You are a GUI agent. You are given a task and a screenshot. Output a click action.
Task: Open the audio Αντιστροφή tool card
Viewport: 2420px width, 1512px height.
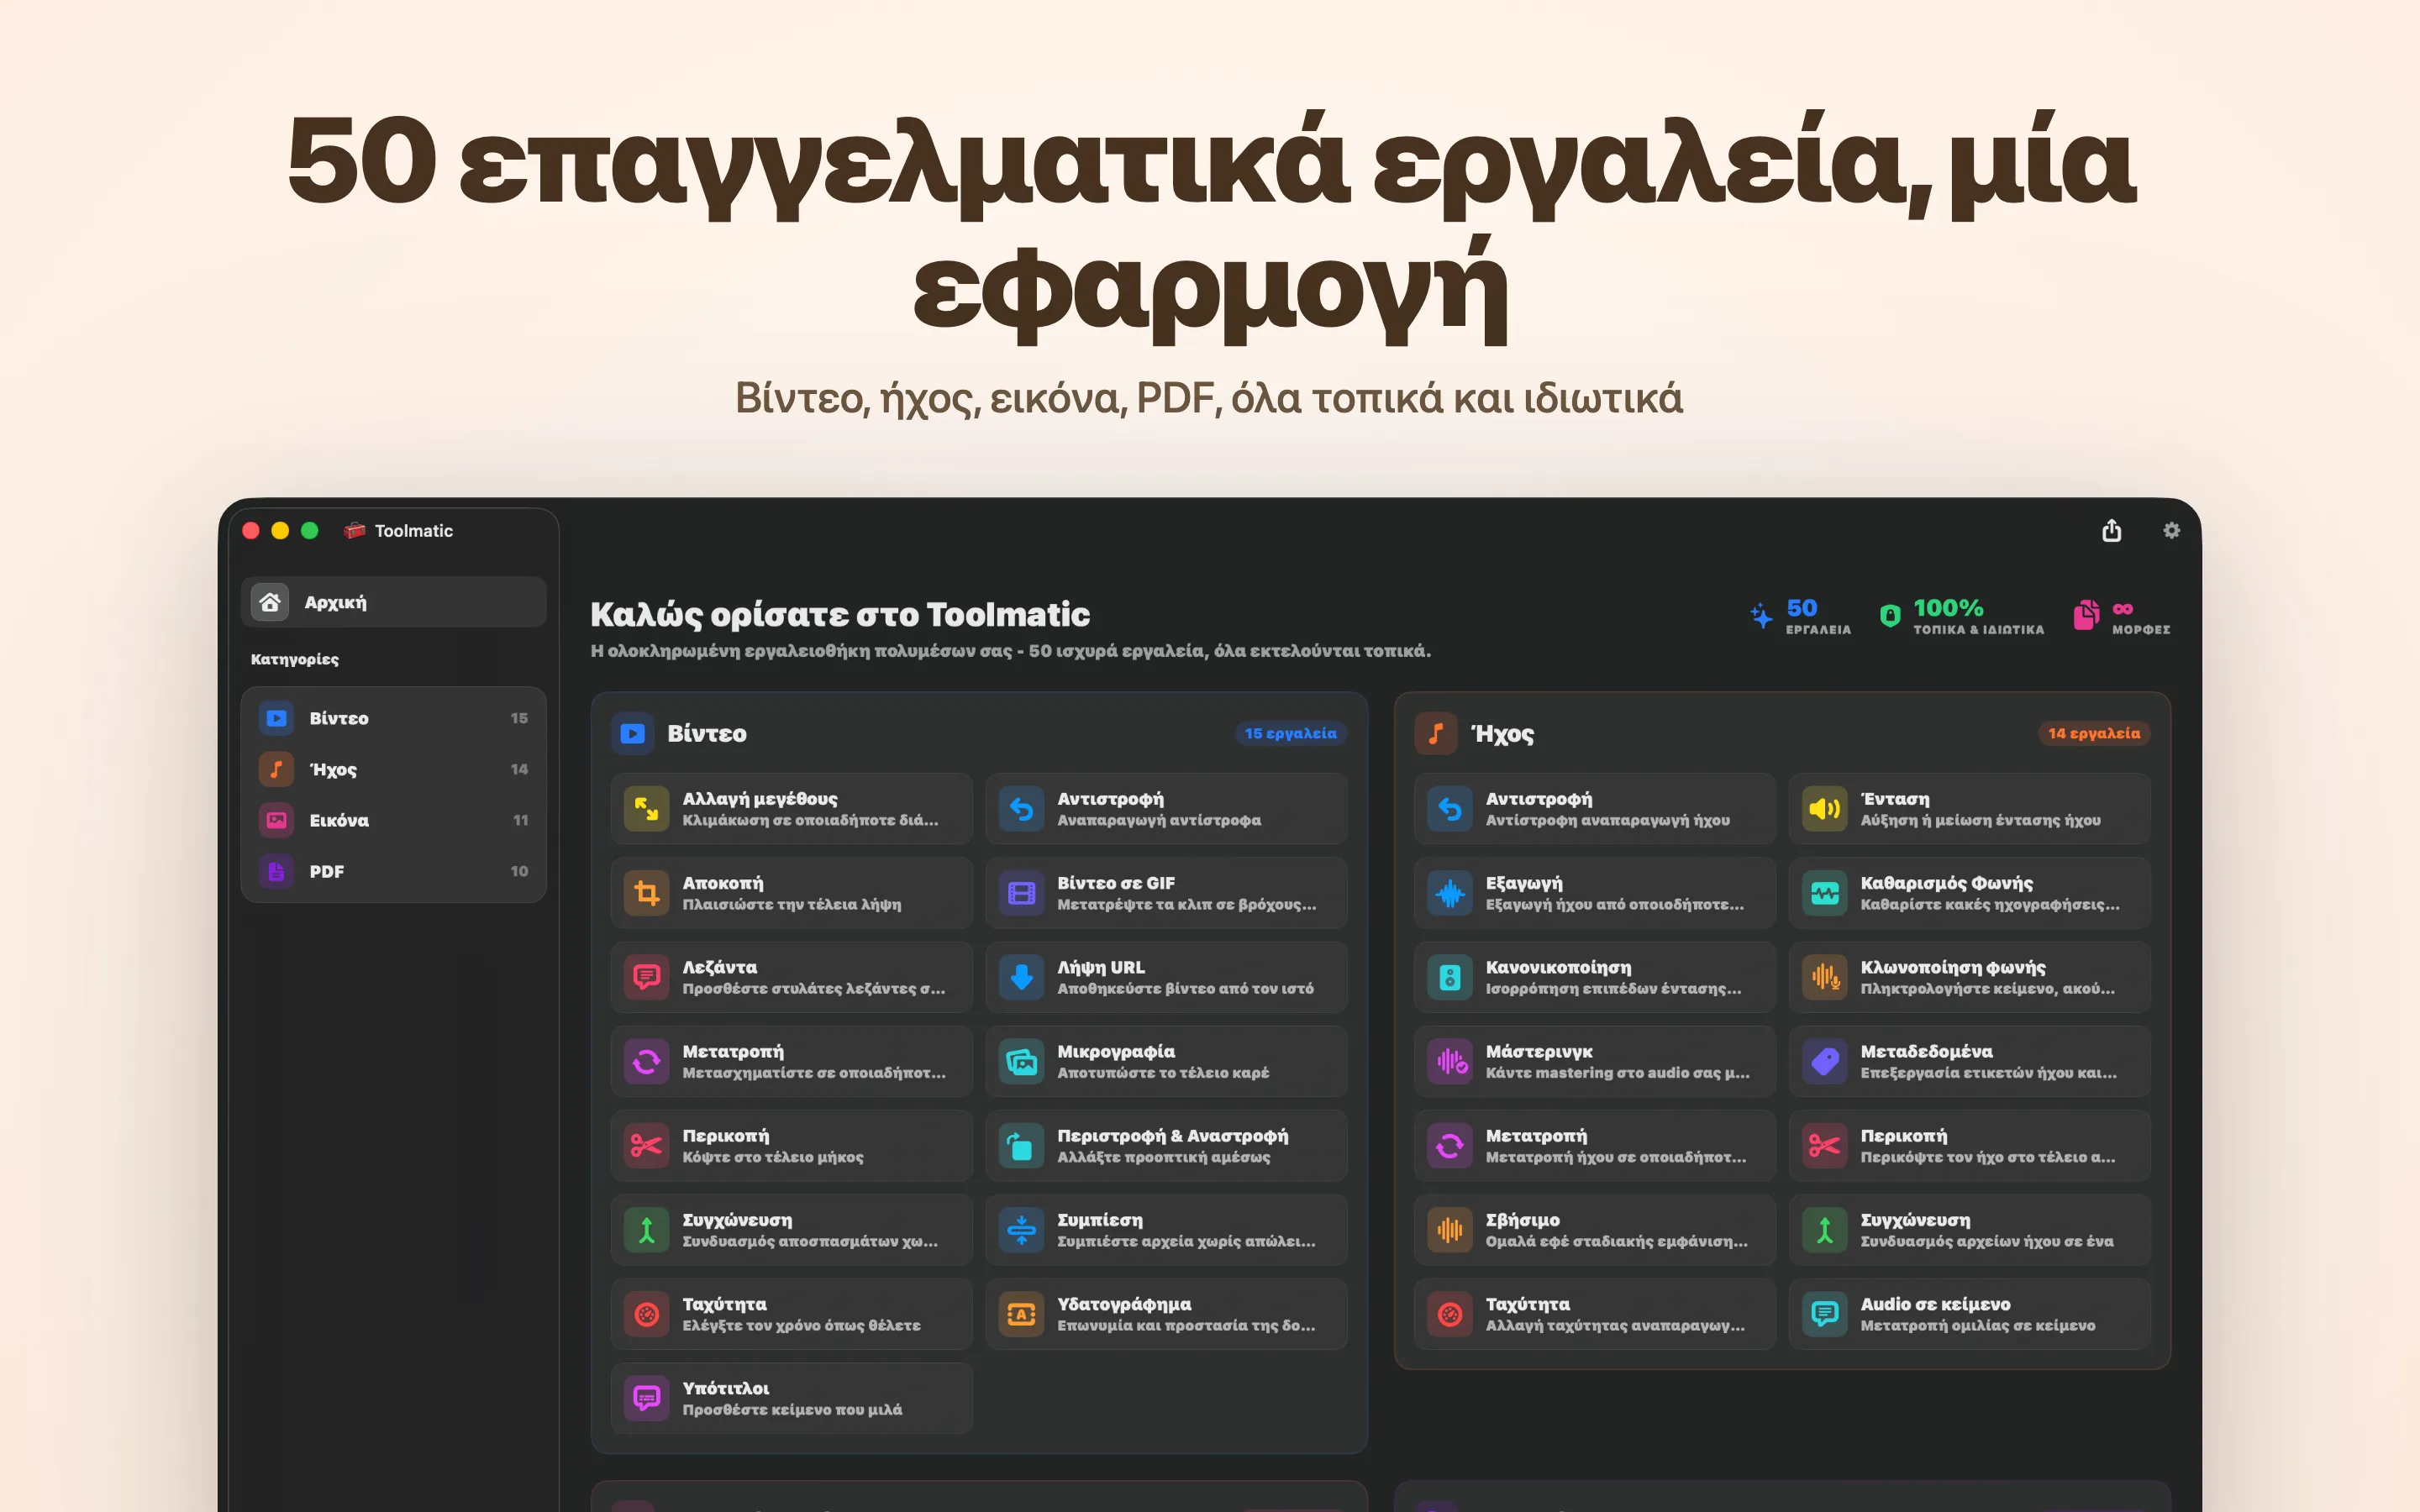(x=1594, y=809)
